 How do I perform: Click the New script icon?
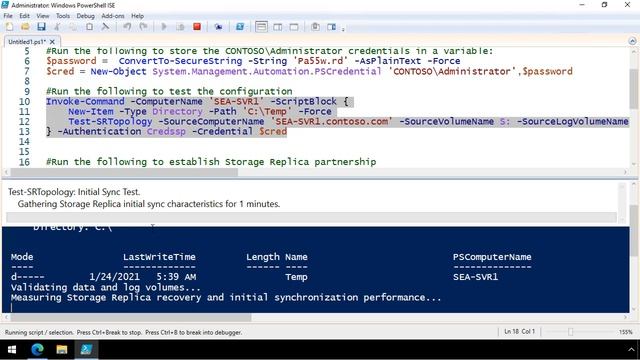[9, 27]
